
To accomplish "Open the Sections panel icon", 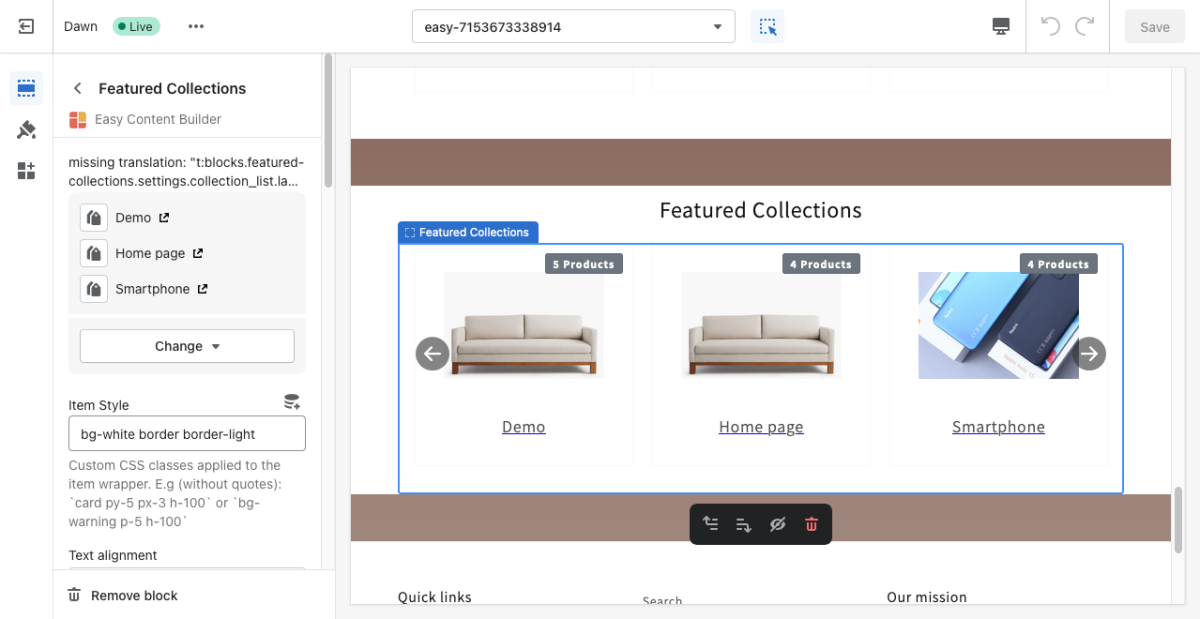I will coord(27,88).
